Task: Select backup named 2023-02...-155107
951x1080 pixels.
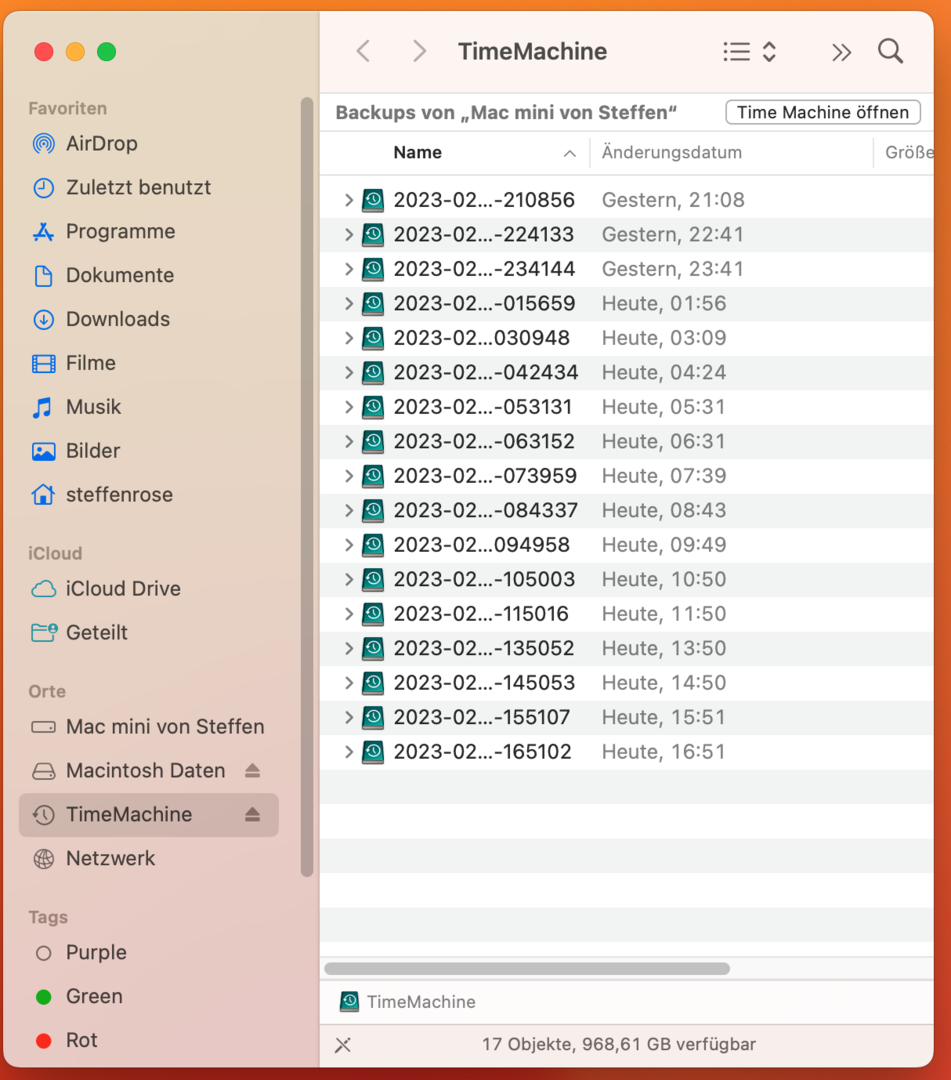Action: (482, 717)
